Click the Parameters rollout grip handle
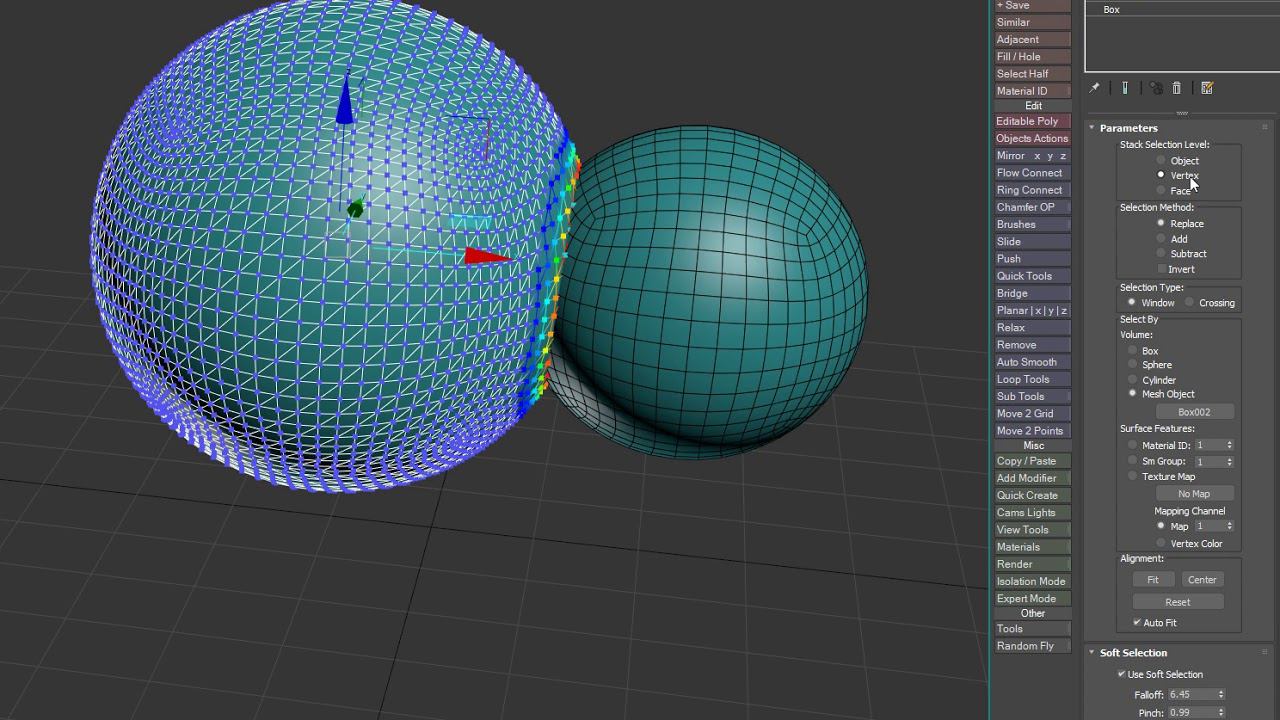This screenshot has width=1280, height=720. (x=1265, y=128)
